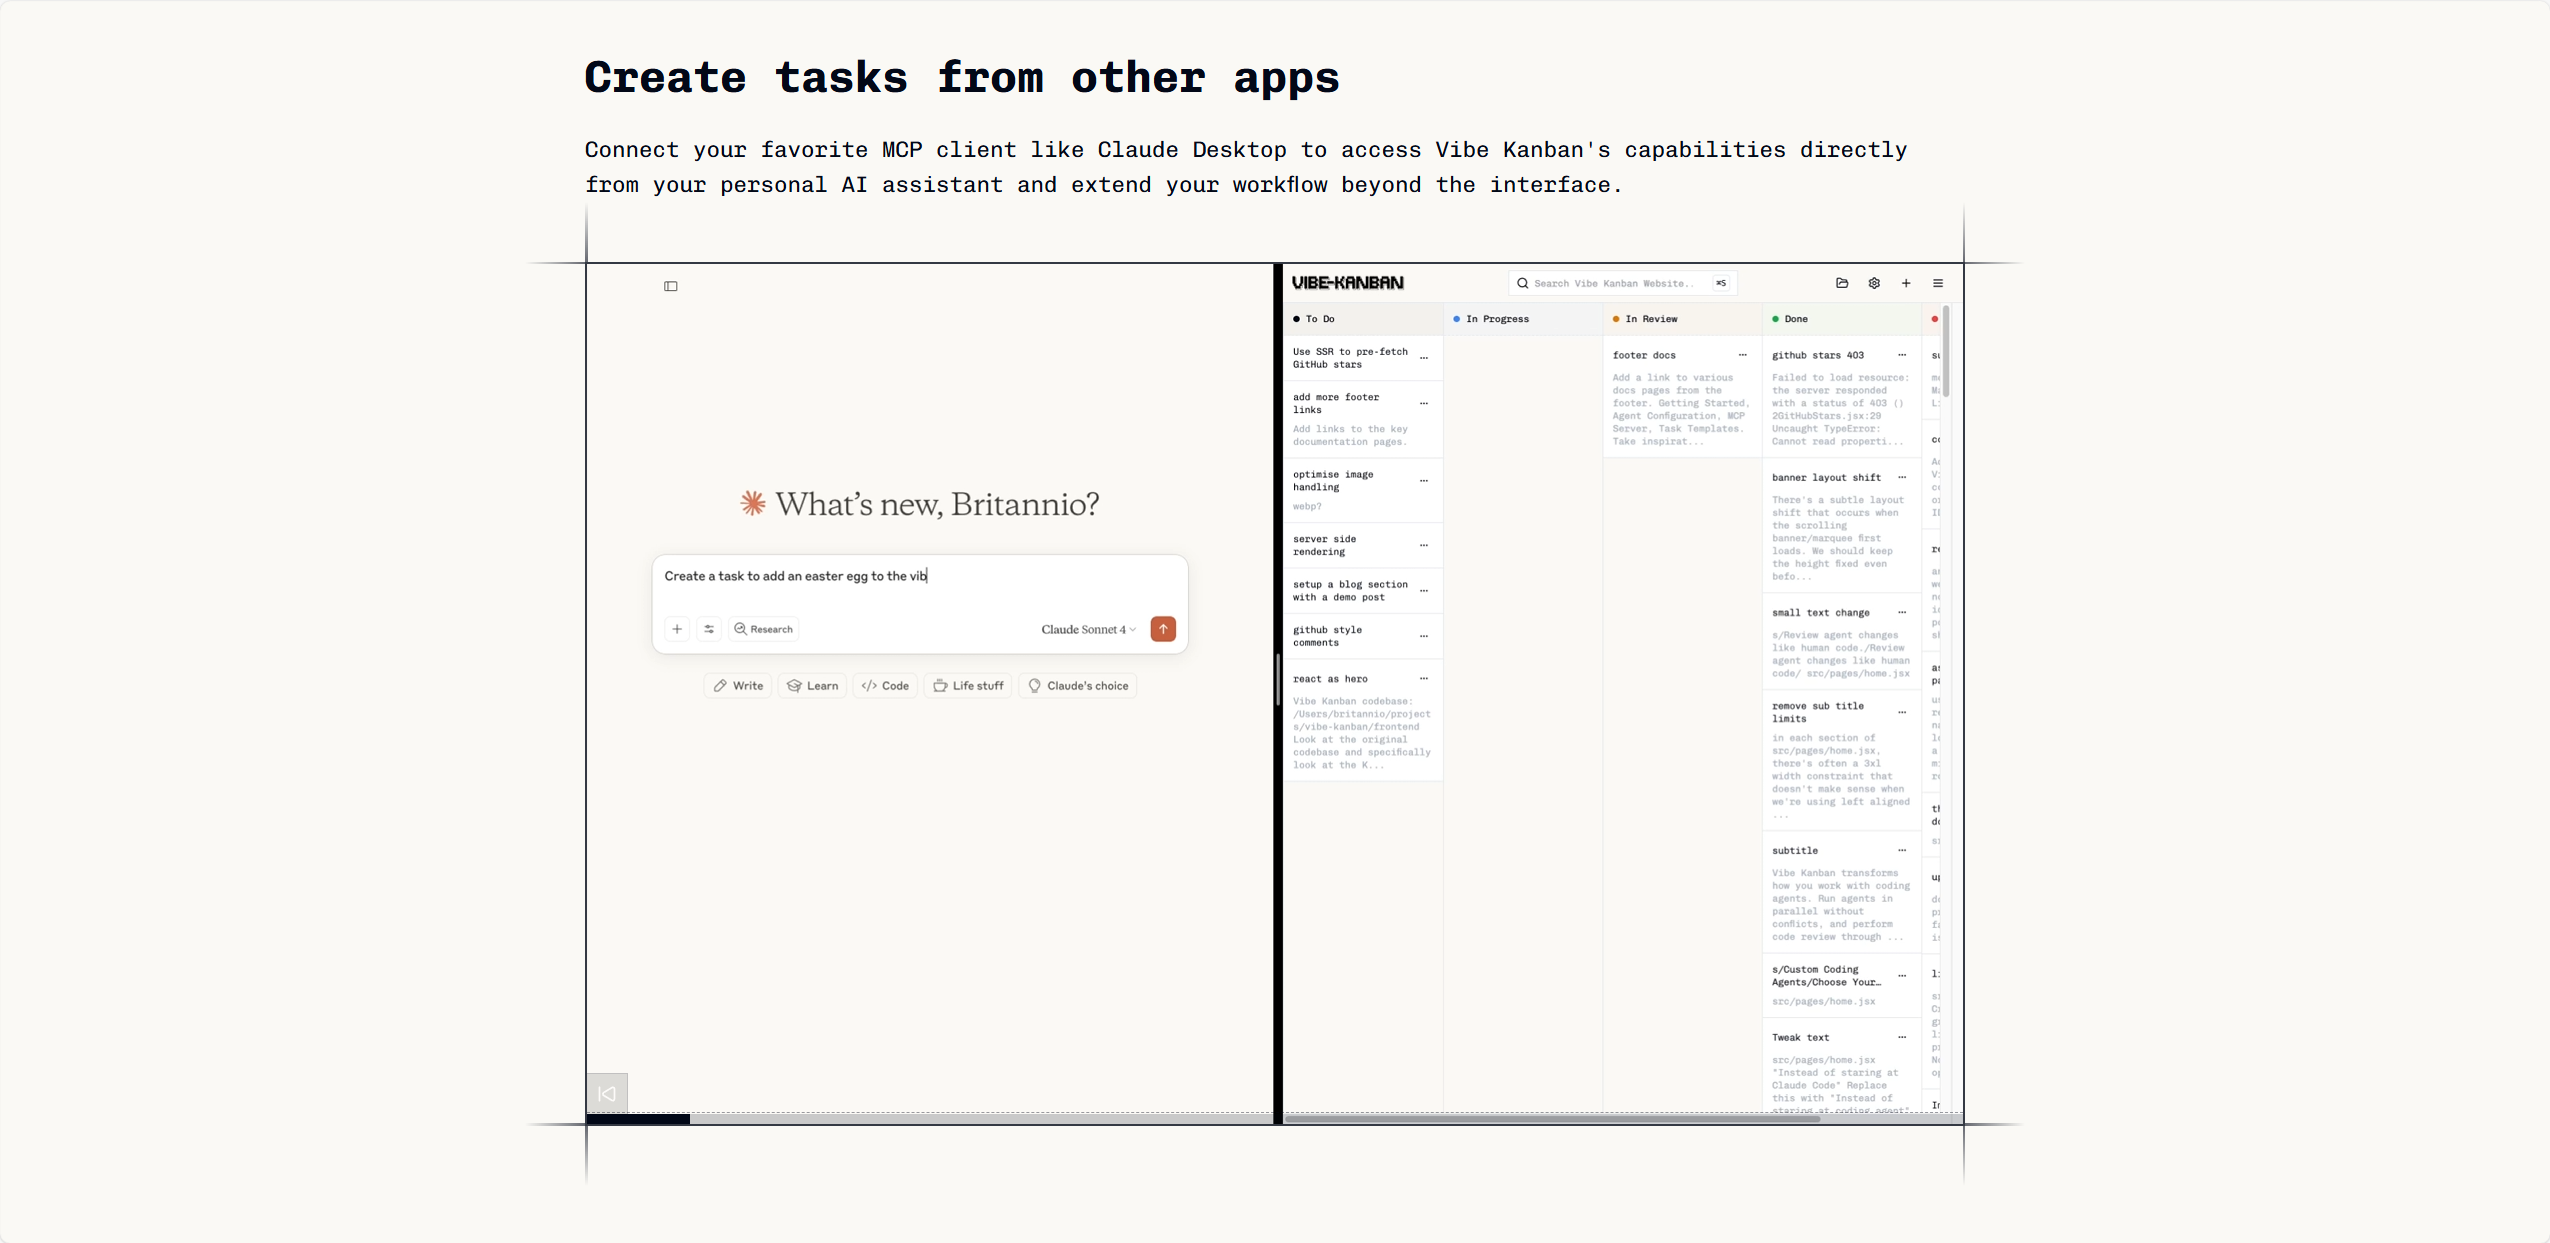Open the settings gear icon in Vibe Kanban

[1874, 283]
